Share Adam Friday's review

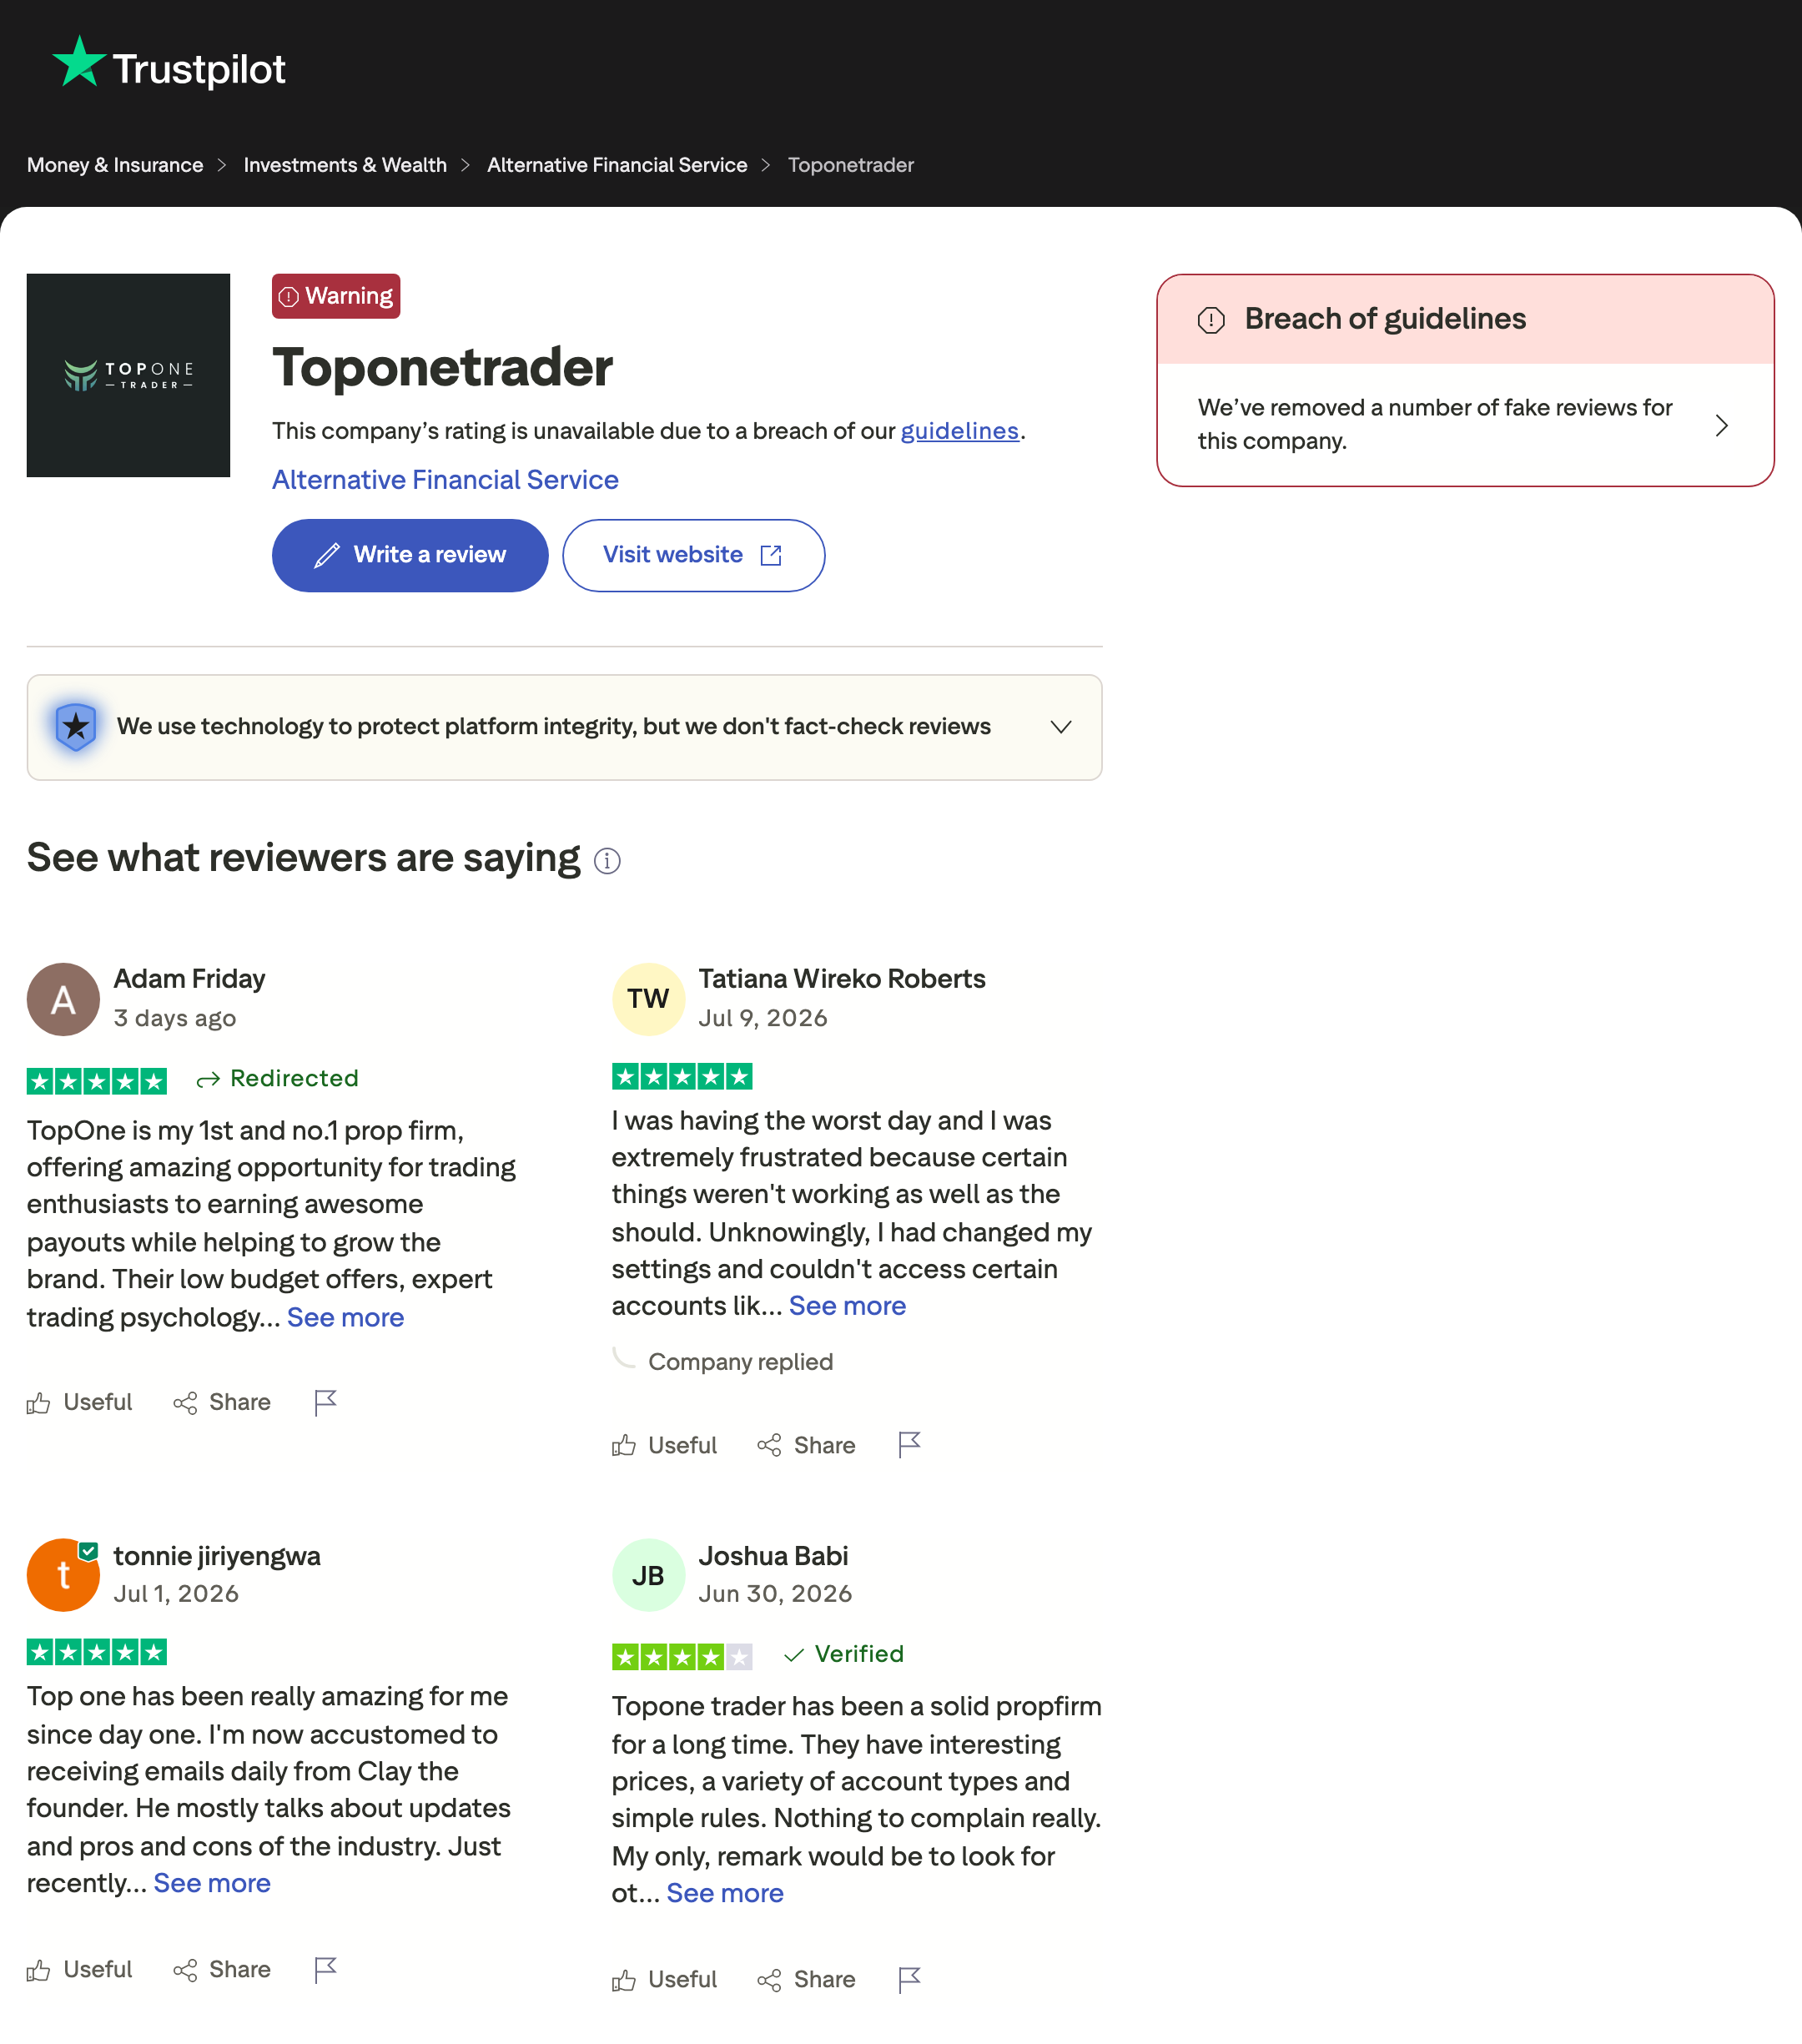(222, 1403)
